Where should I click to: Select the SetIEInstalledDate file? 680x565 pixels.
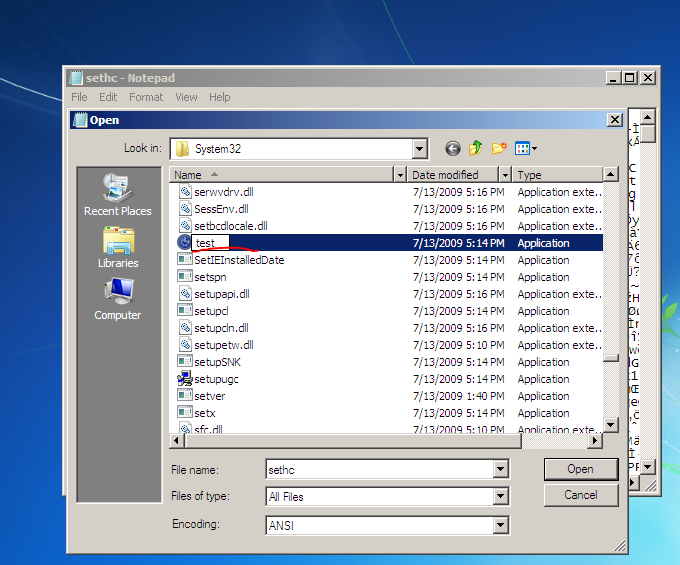point(239,260)
